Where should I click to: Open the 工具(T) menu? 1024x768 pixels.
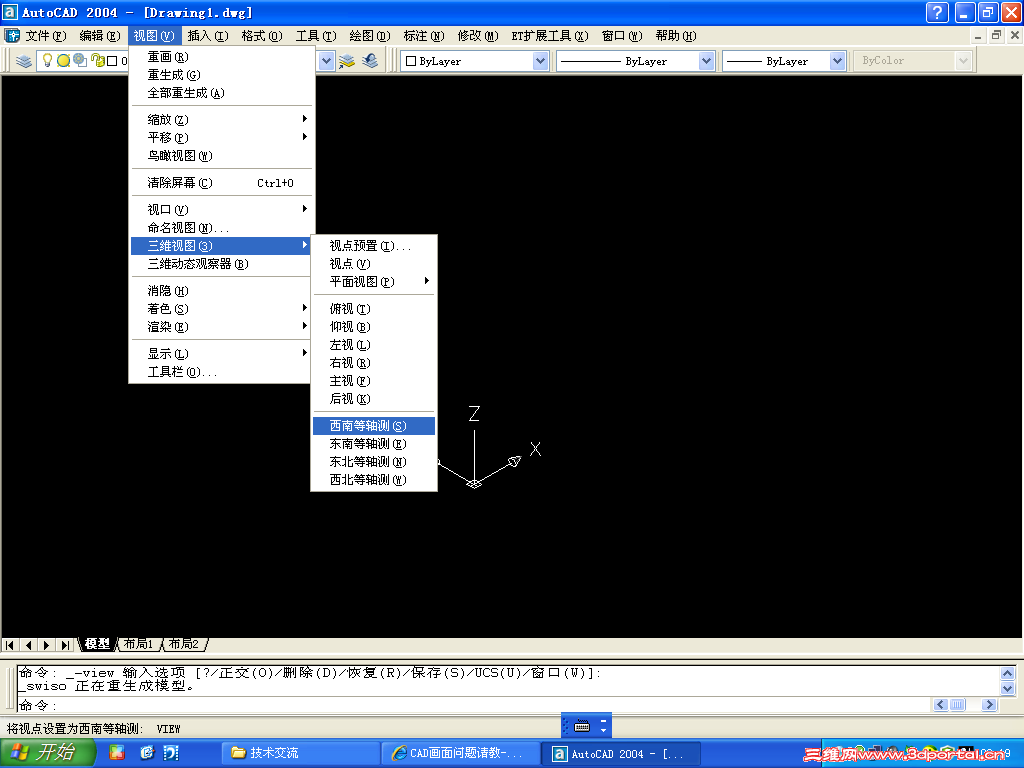pyautogui.click(x=315, y=36)
